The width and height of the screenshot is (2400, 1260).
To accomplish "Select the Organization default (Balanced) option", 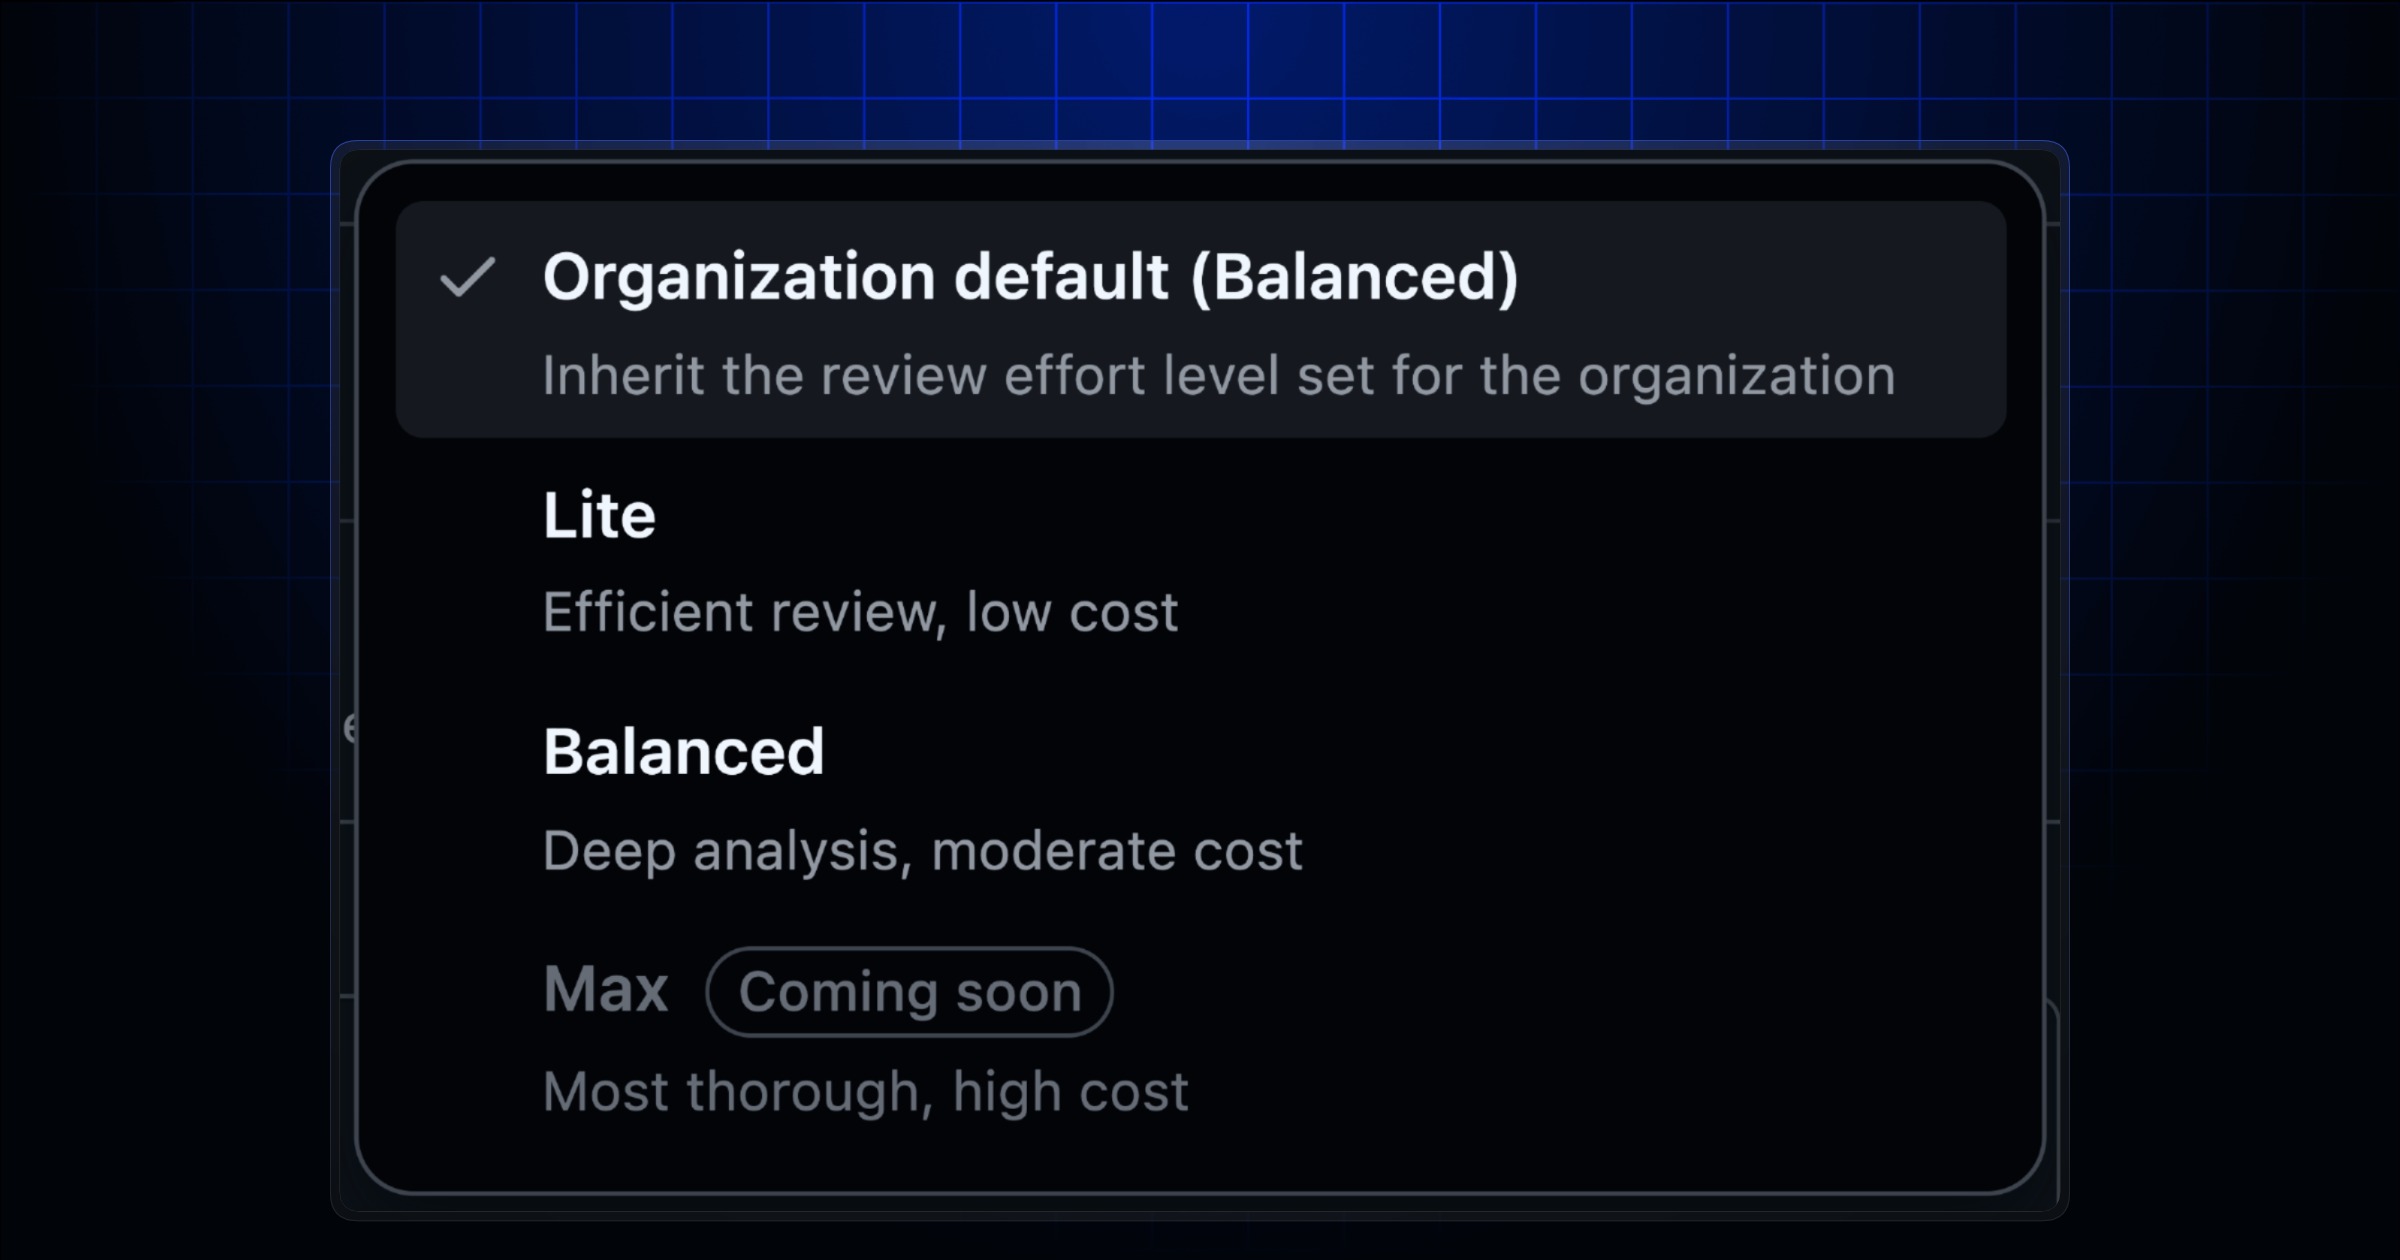I will click(1201, 319).
